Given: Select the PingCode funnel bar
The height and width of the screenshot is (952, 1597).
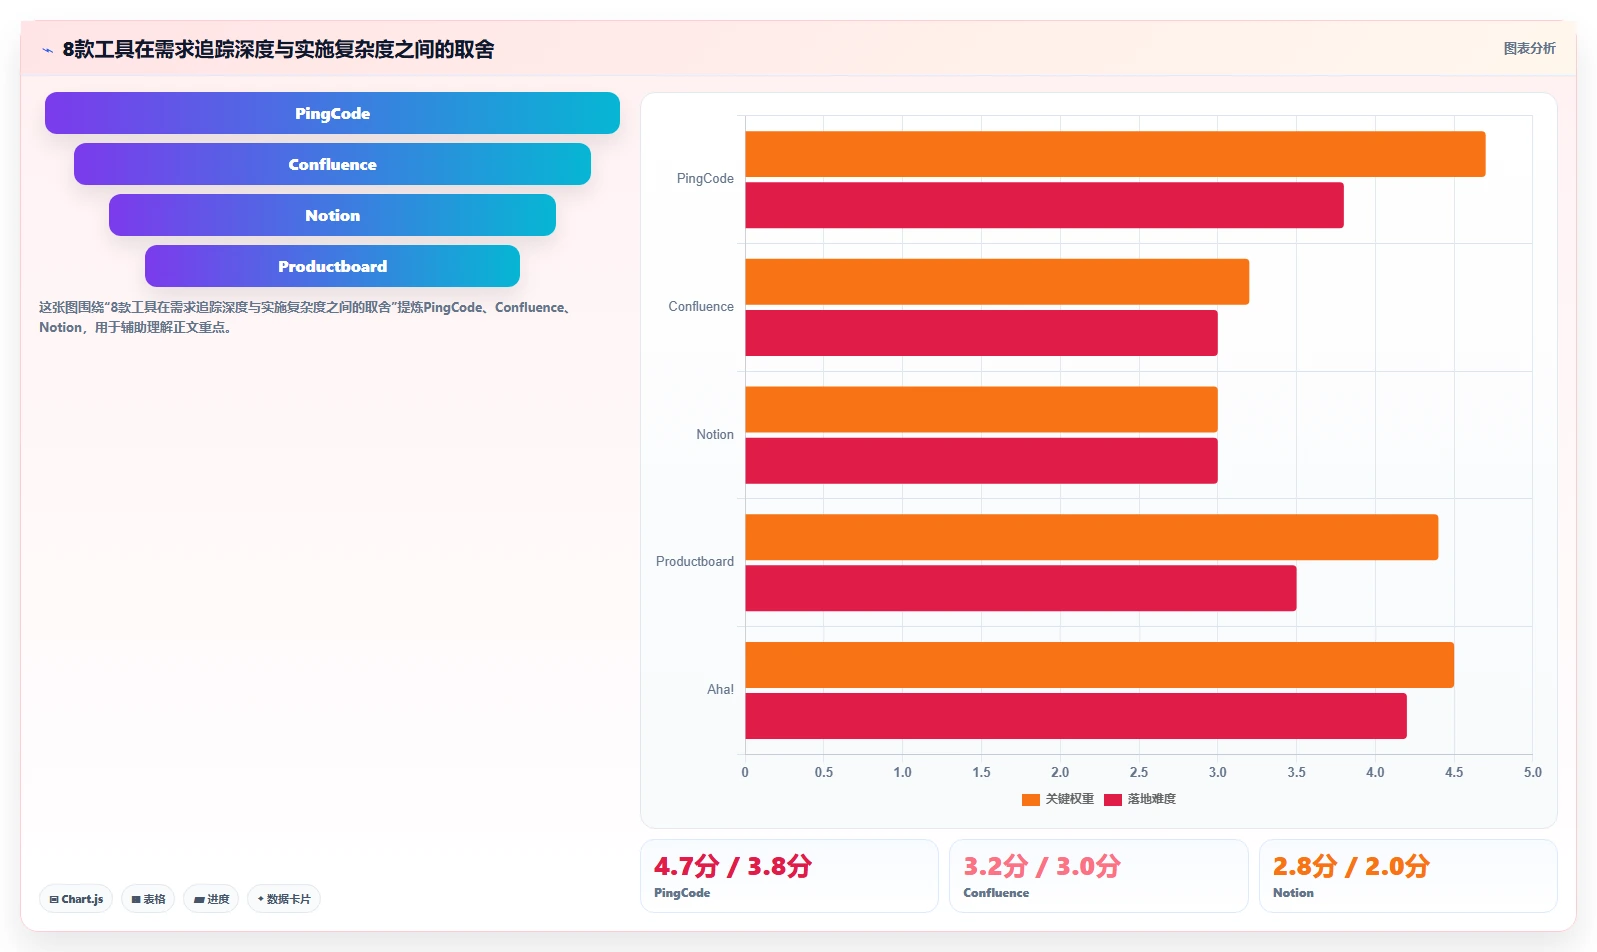Looking at the screenshot, I should tap(332, 113).
